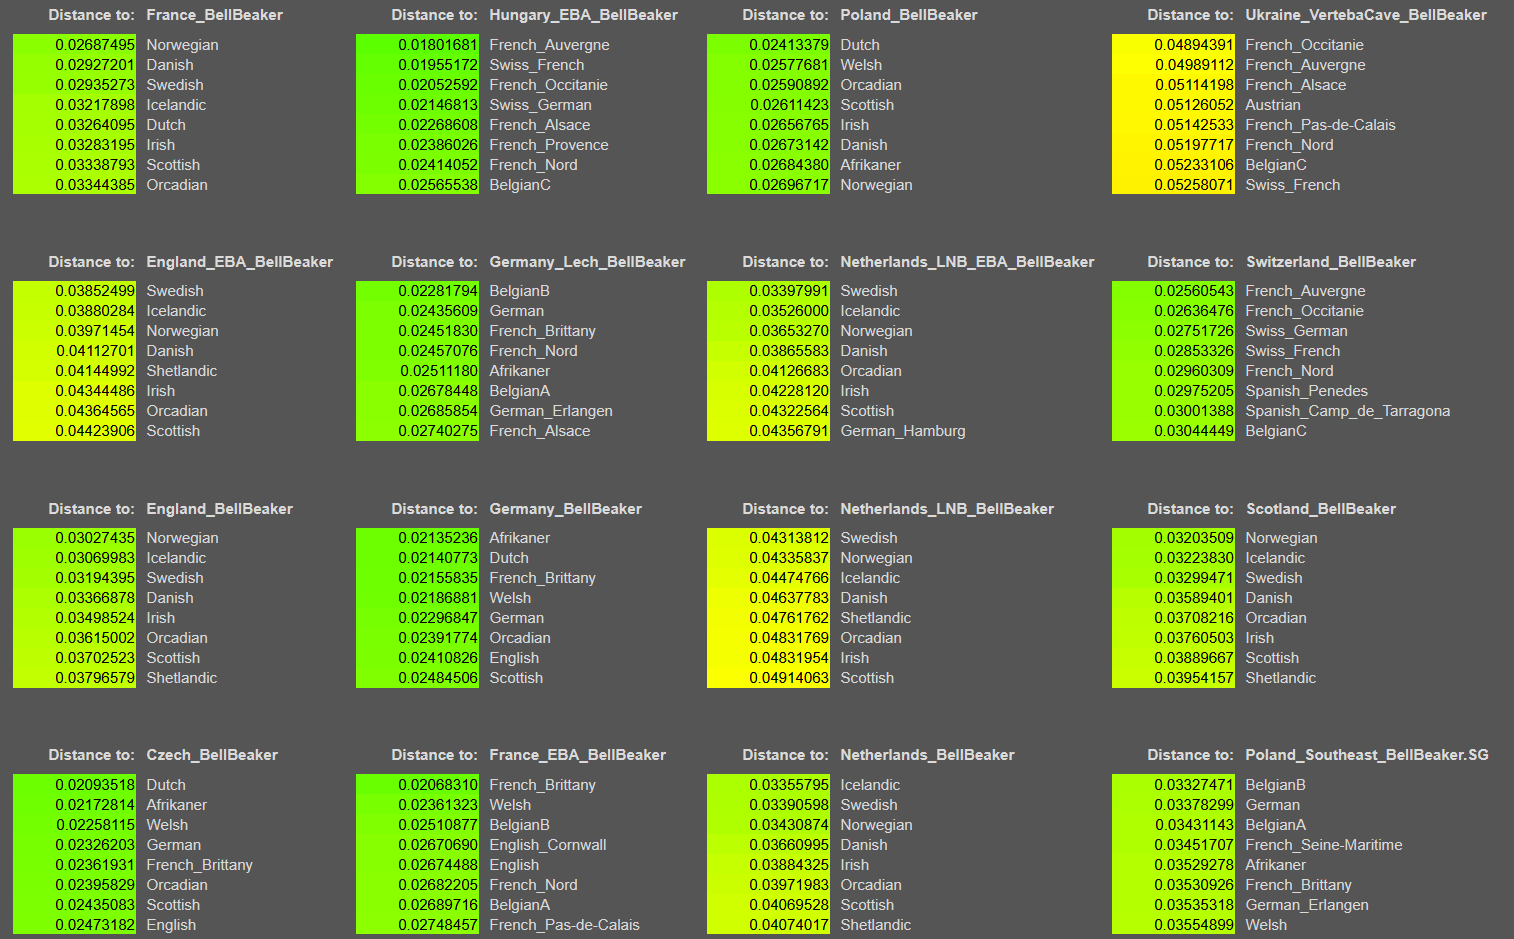1514x939 pixels.
Task: Click the French_Provence population label
Action: (549, 145)
